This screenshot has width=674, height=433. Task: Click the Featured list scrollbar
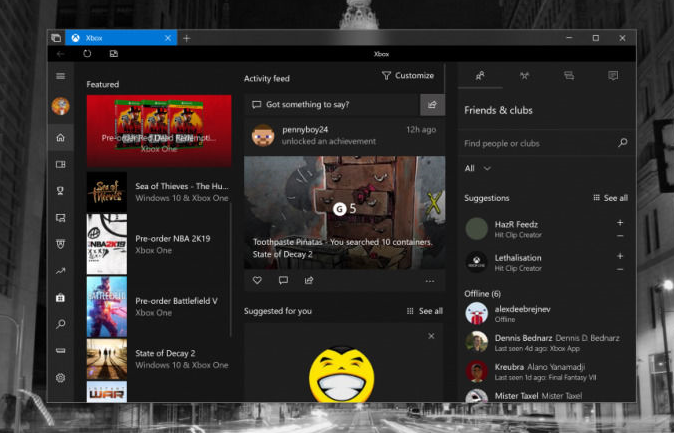pos(231,270)
